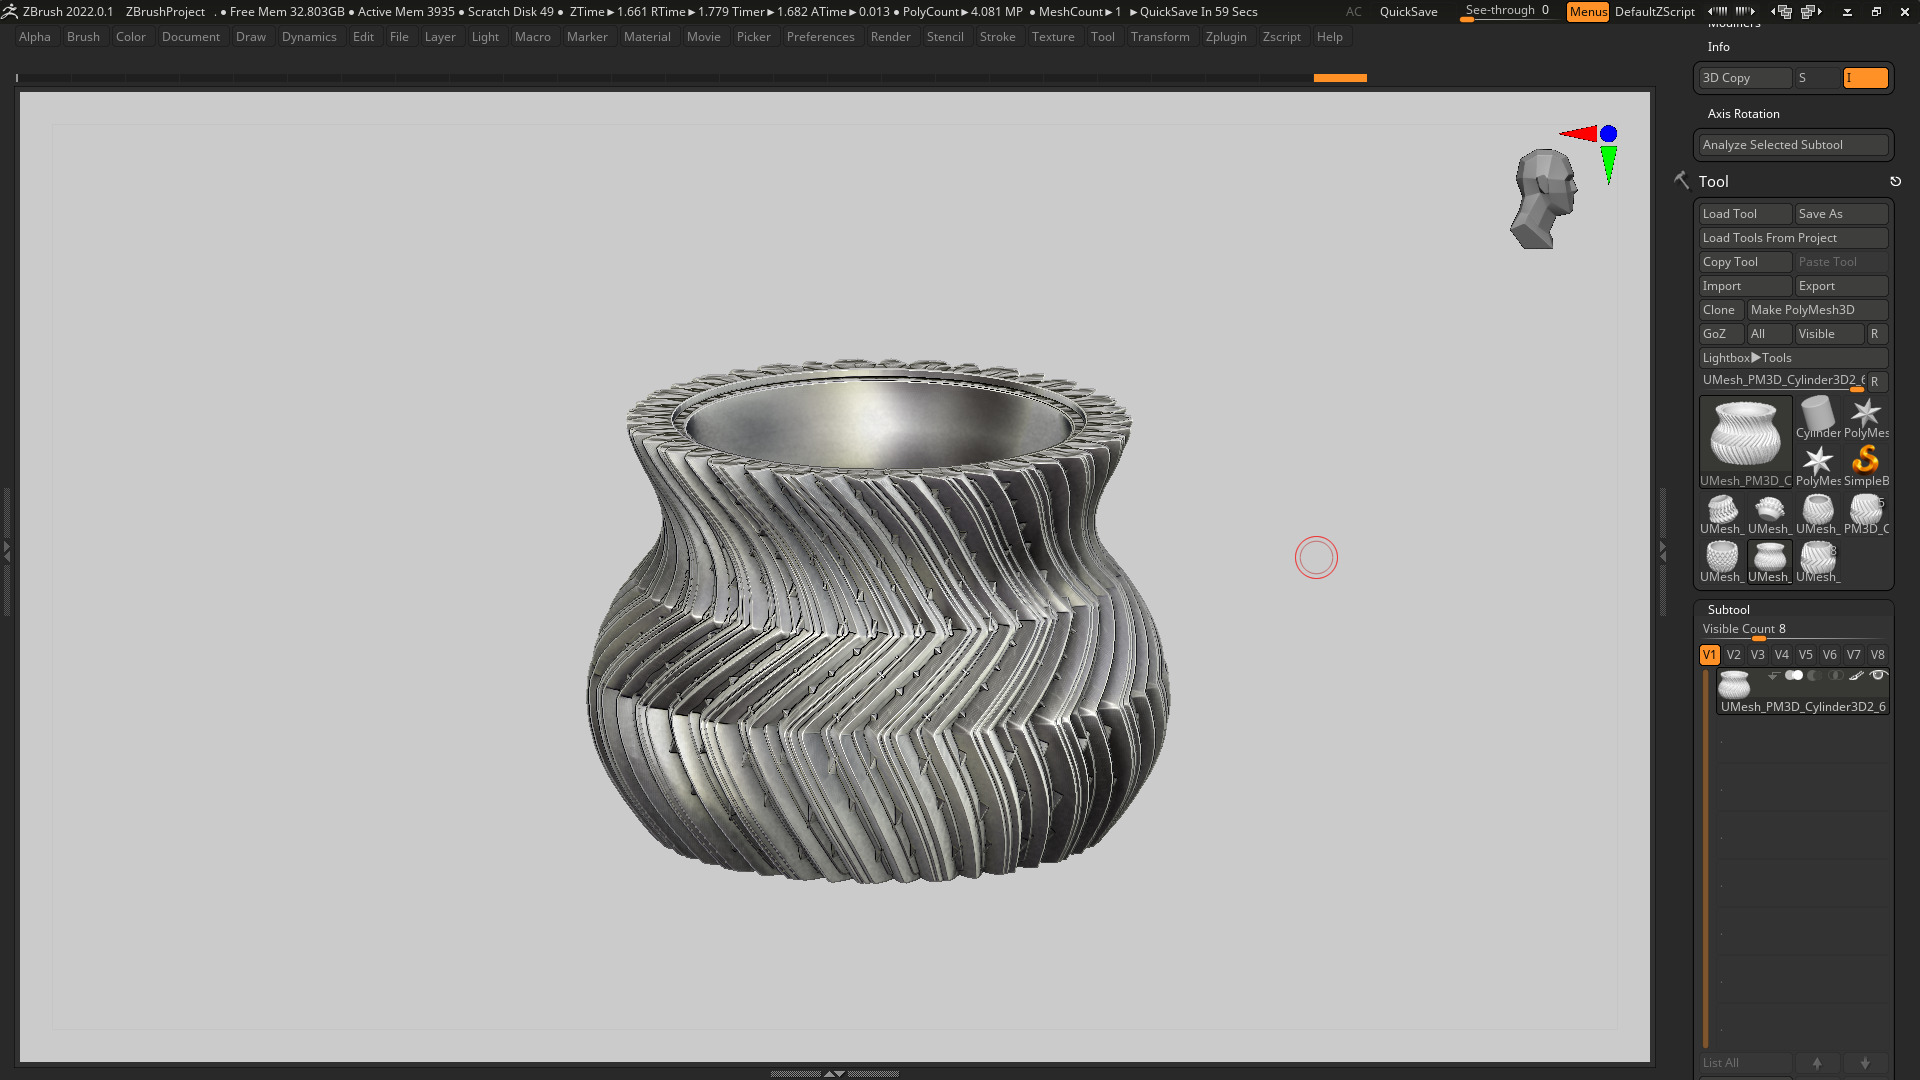Expand the Subtool sub-palette header
This screenshot has height=1080, width=1920.
[x=1729, y=609]
